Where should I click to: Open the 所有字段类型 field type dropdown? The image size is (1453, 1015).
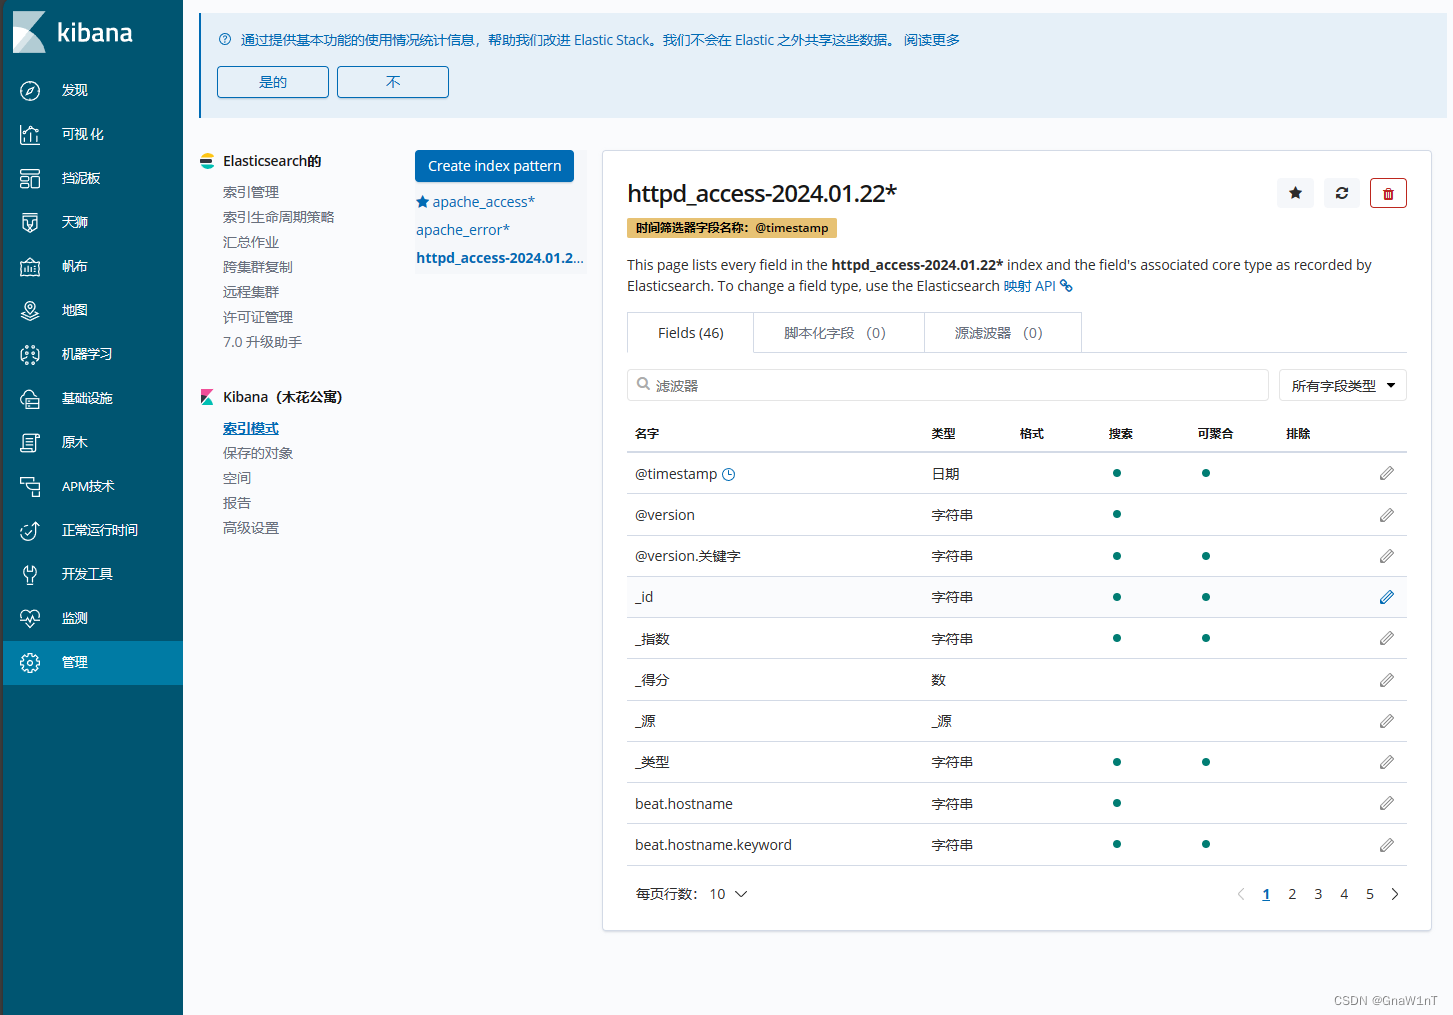click(x=1343, y=385)
